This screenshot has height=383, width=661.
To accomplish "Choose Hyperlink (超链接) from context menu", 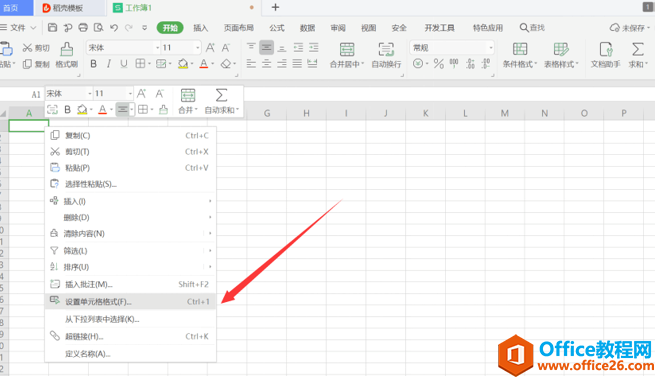I will [x=131, y=336].
